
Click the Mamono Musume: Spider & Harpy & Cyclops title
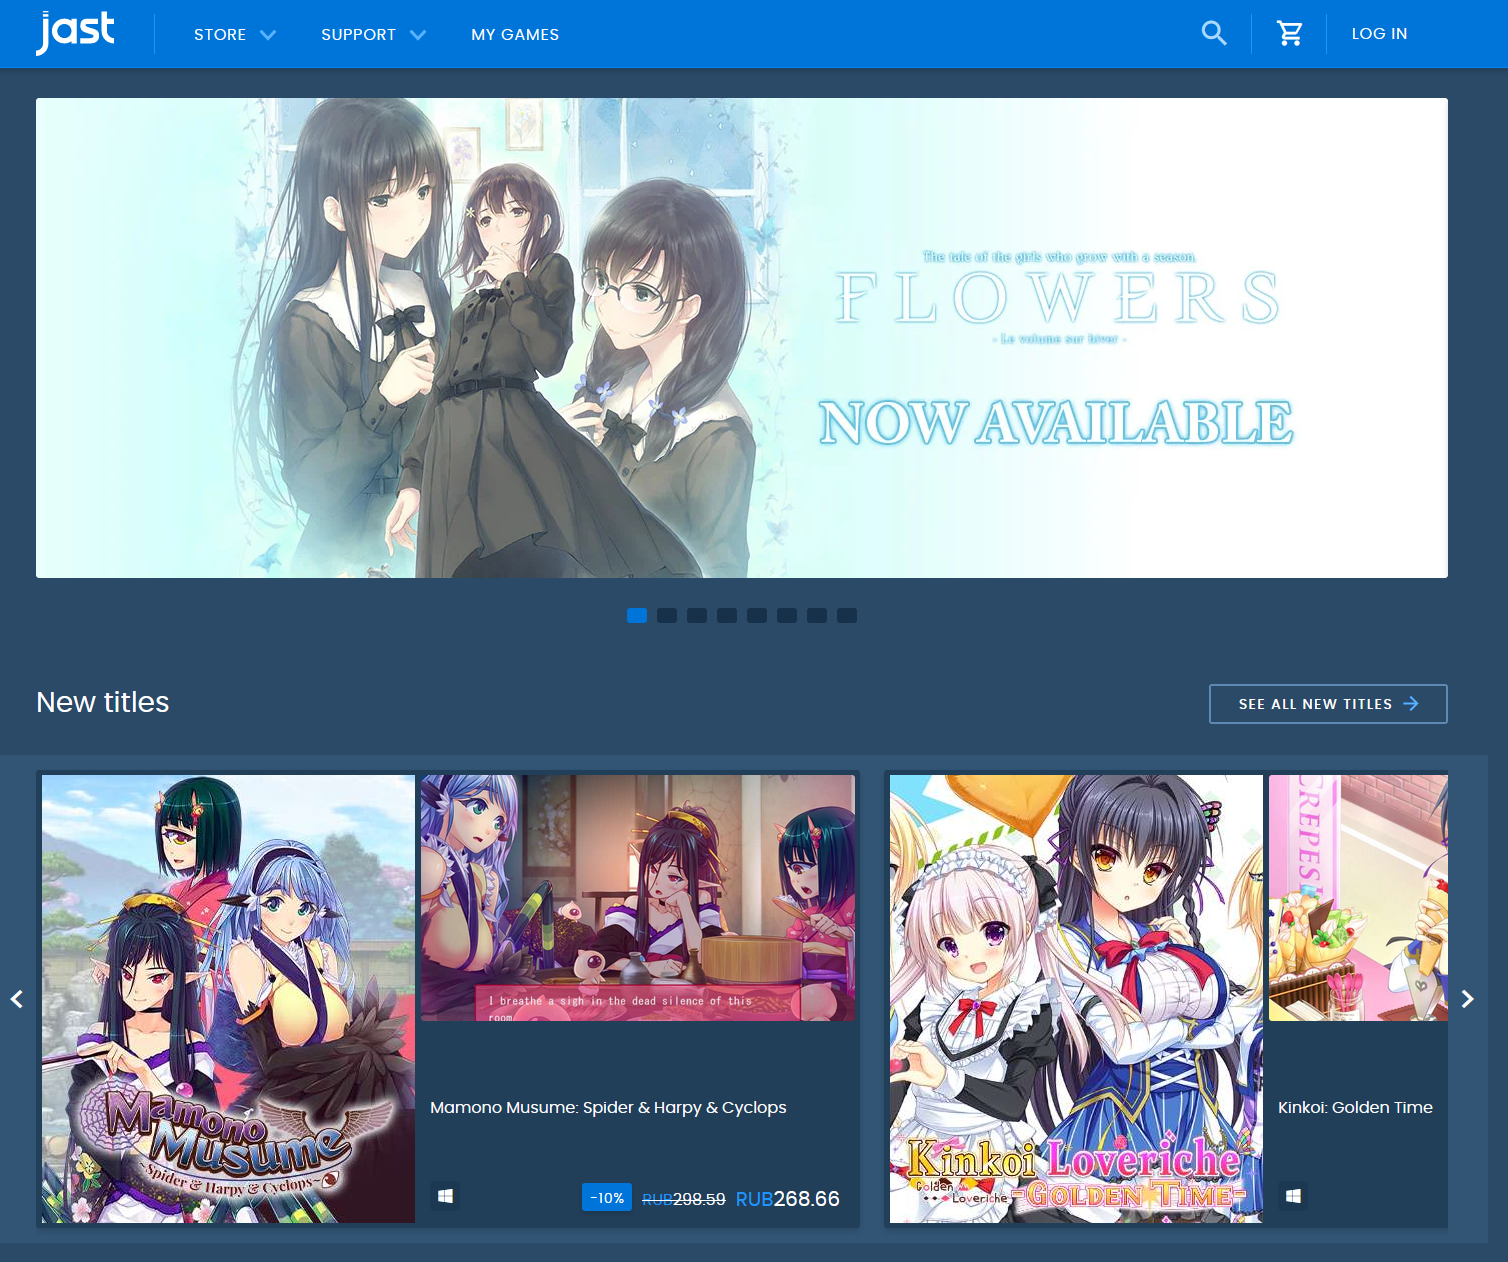(608, 1108)
